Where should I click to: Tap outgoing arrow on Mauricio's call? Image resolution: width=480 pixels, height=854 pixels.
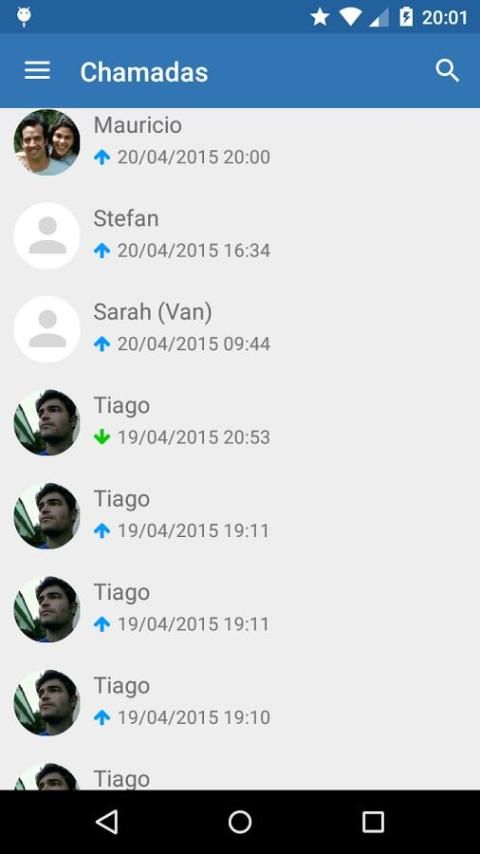click(x=102, y=157)
